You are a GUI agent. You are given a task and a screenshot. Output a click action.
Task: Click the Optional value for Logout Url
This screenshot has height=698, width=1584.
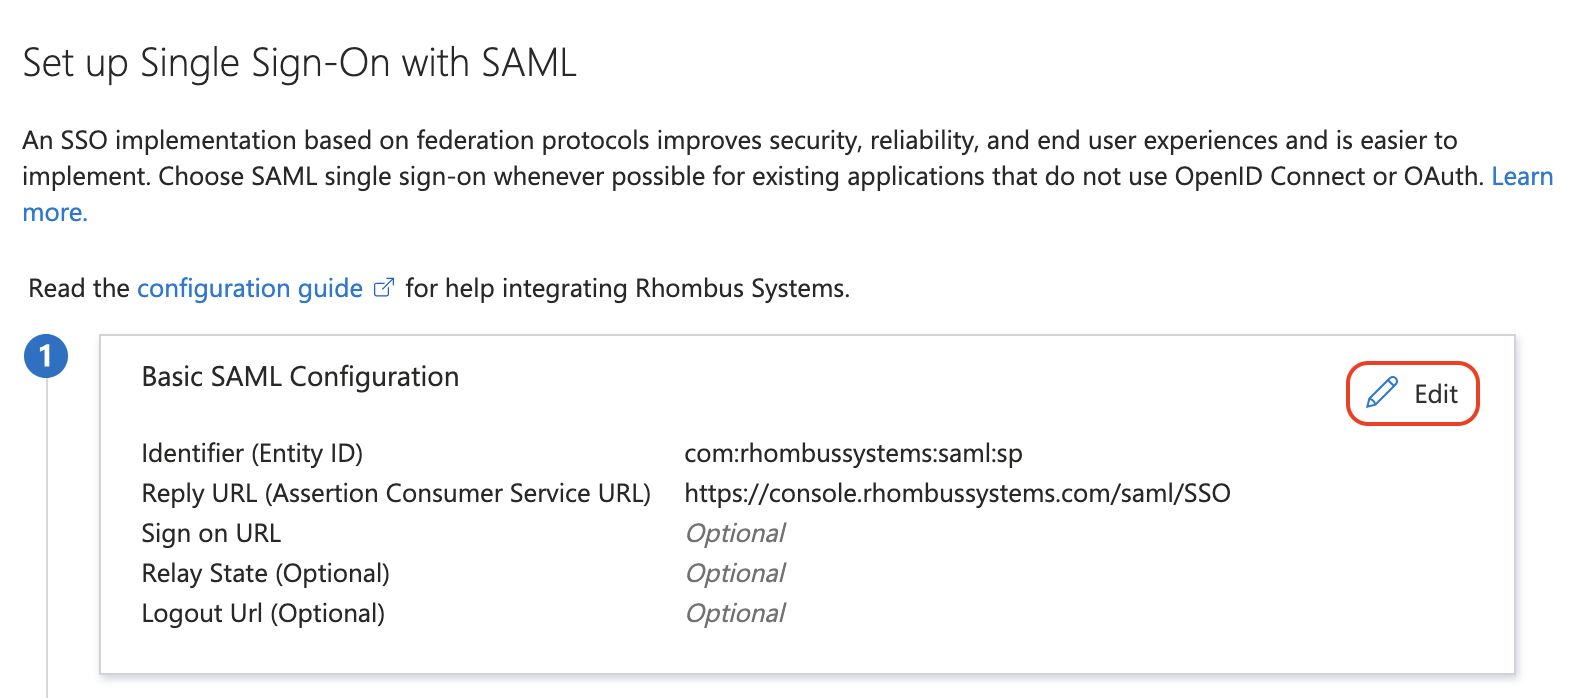point(735,613)
